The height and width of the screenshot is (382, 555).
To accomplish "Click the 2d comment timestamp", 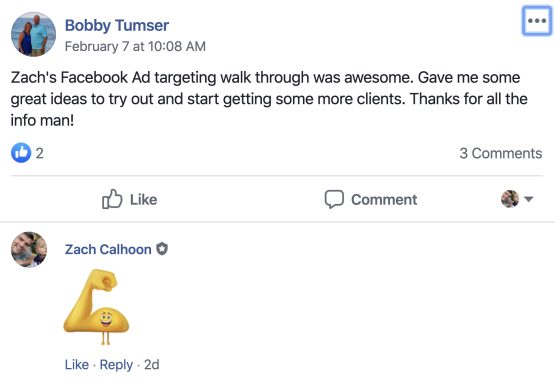I will [x=151, y=365].
